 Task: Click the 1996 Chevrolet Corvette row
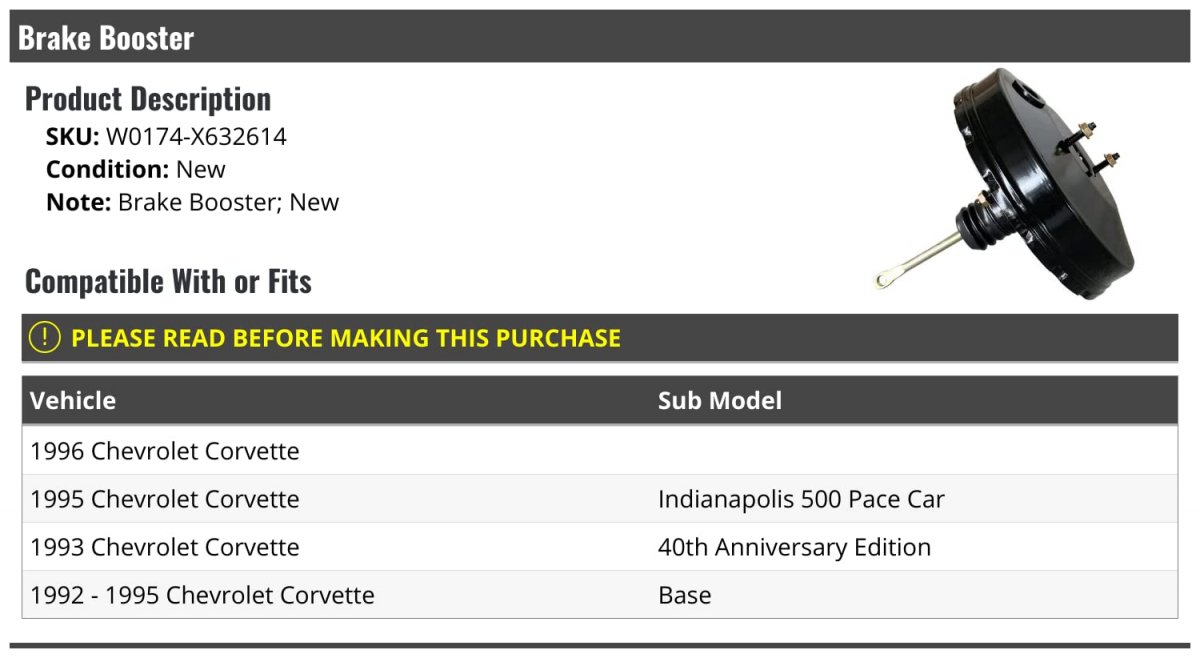600,451
